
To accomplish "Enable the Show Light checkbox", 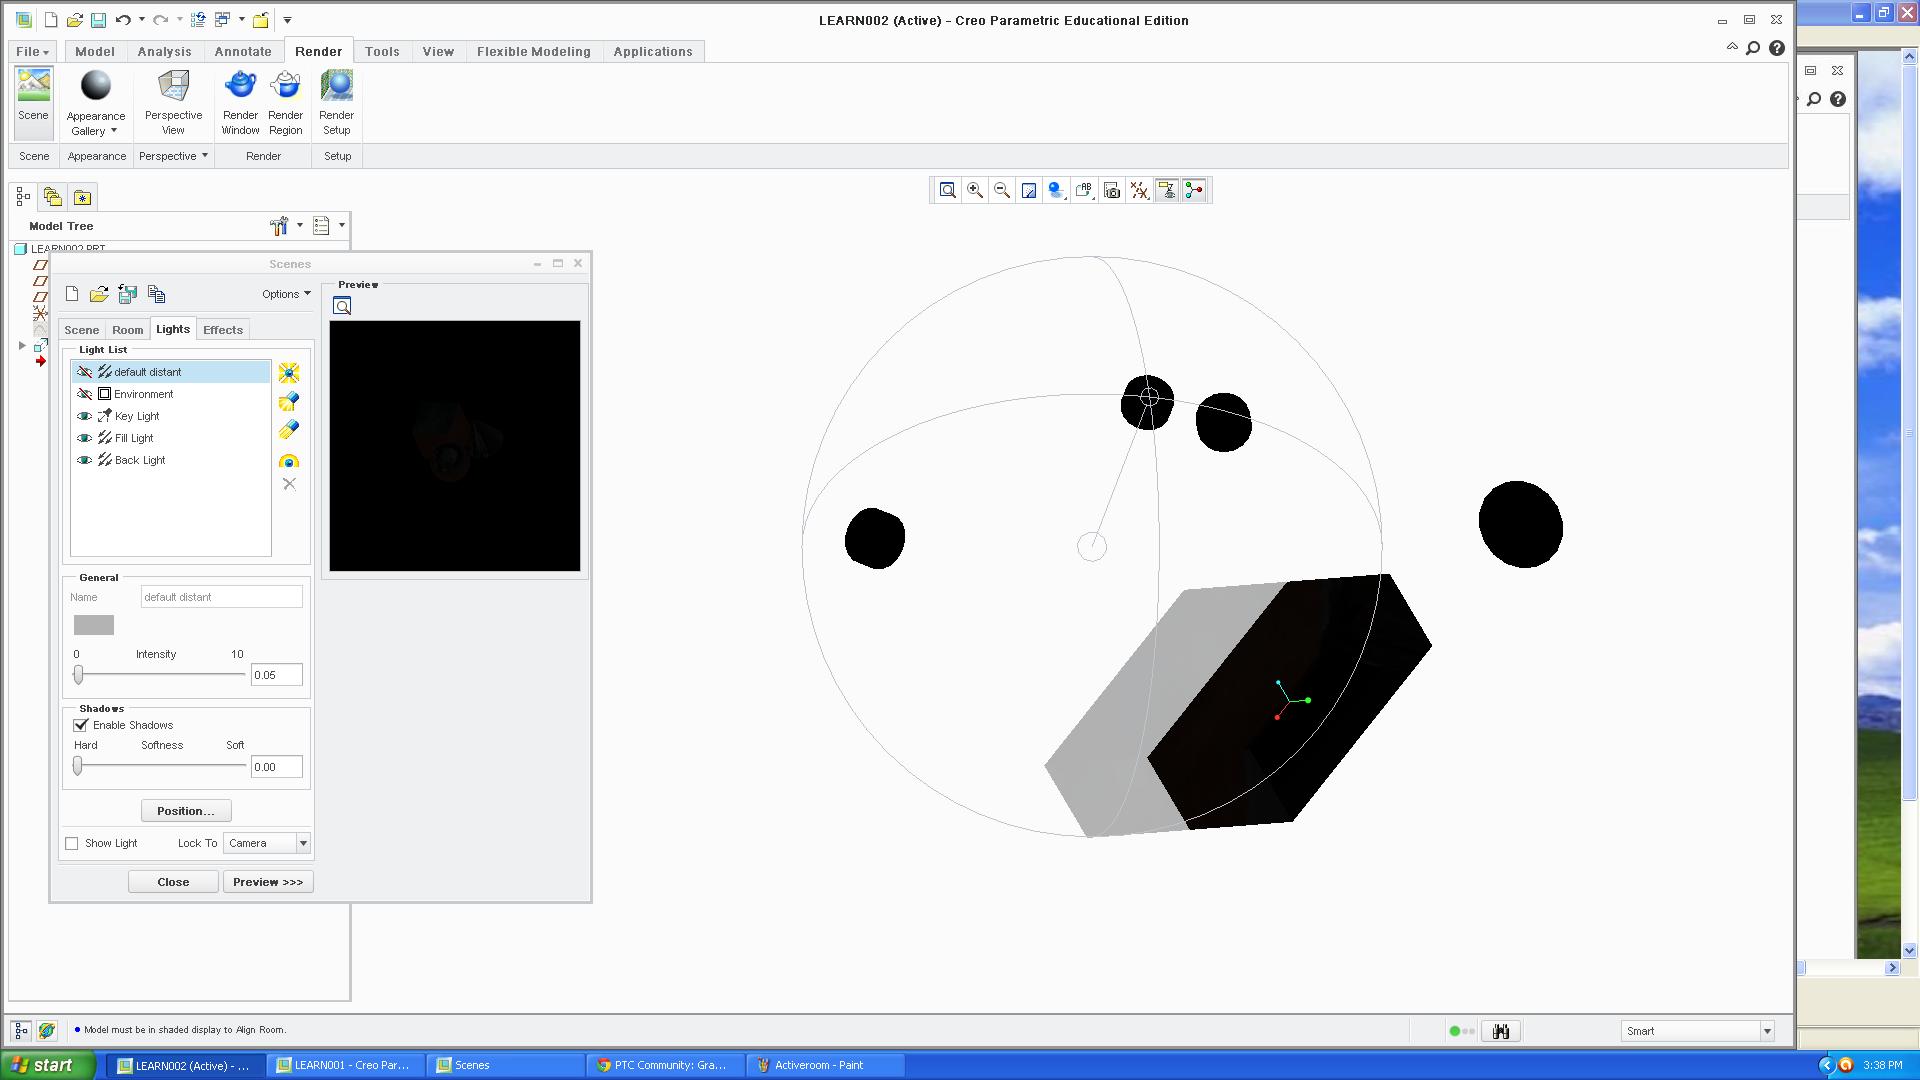I will coord(72,844).
